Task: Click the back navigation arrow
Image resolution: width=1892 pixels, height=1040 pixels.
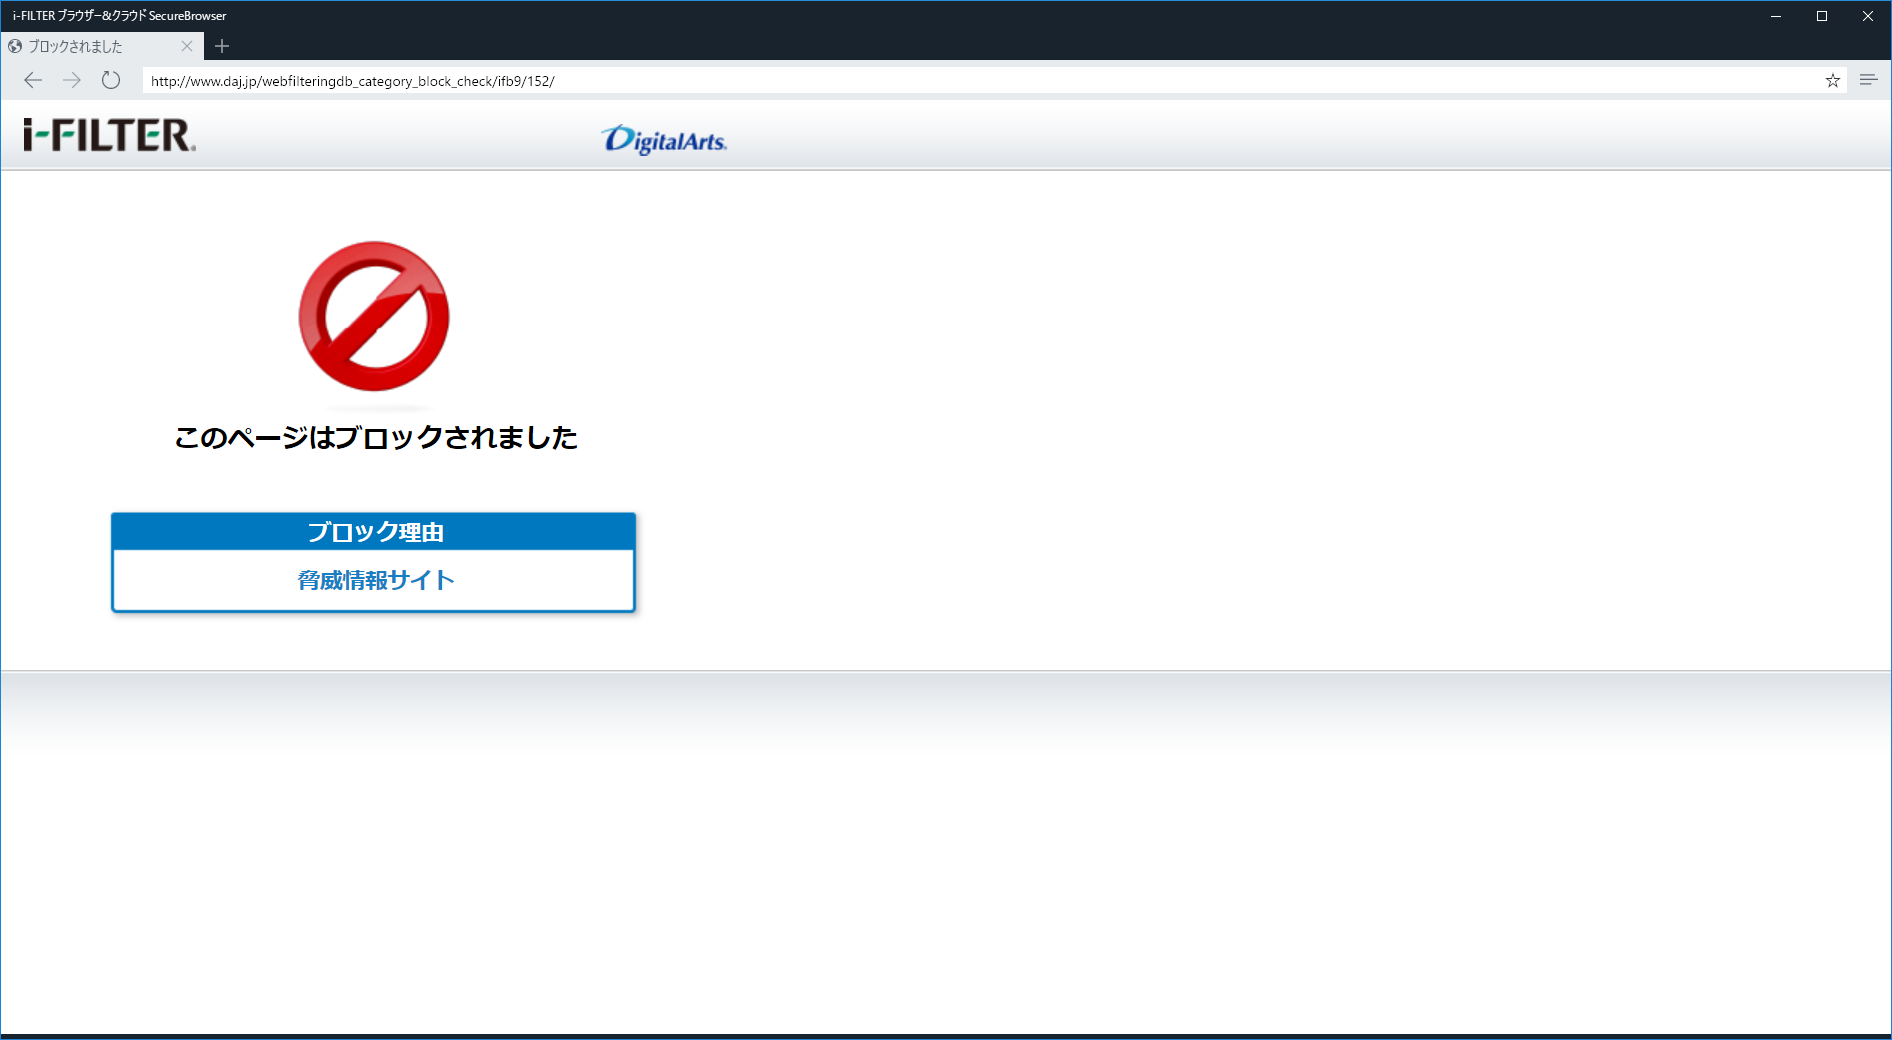Action: 33,80
